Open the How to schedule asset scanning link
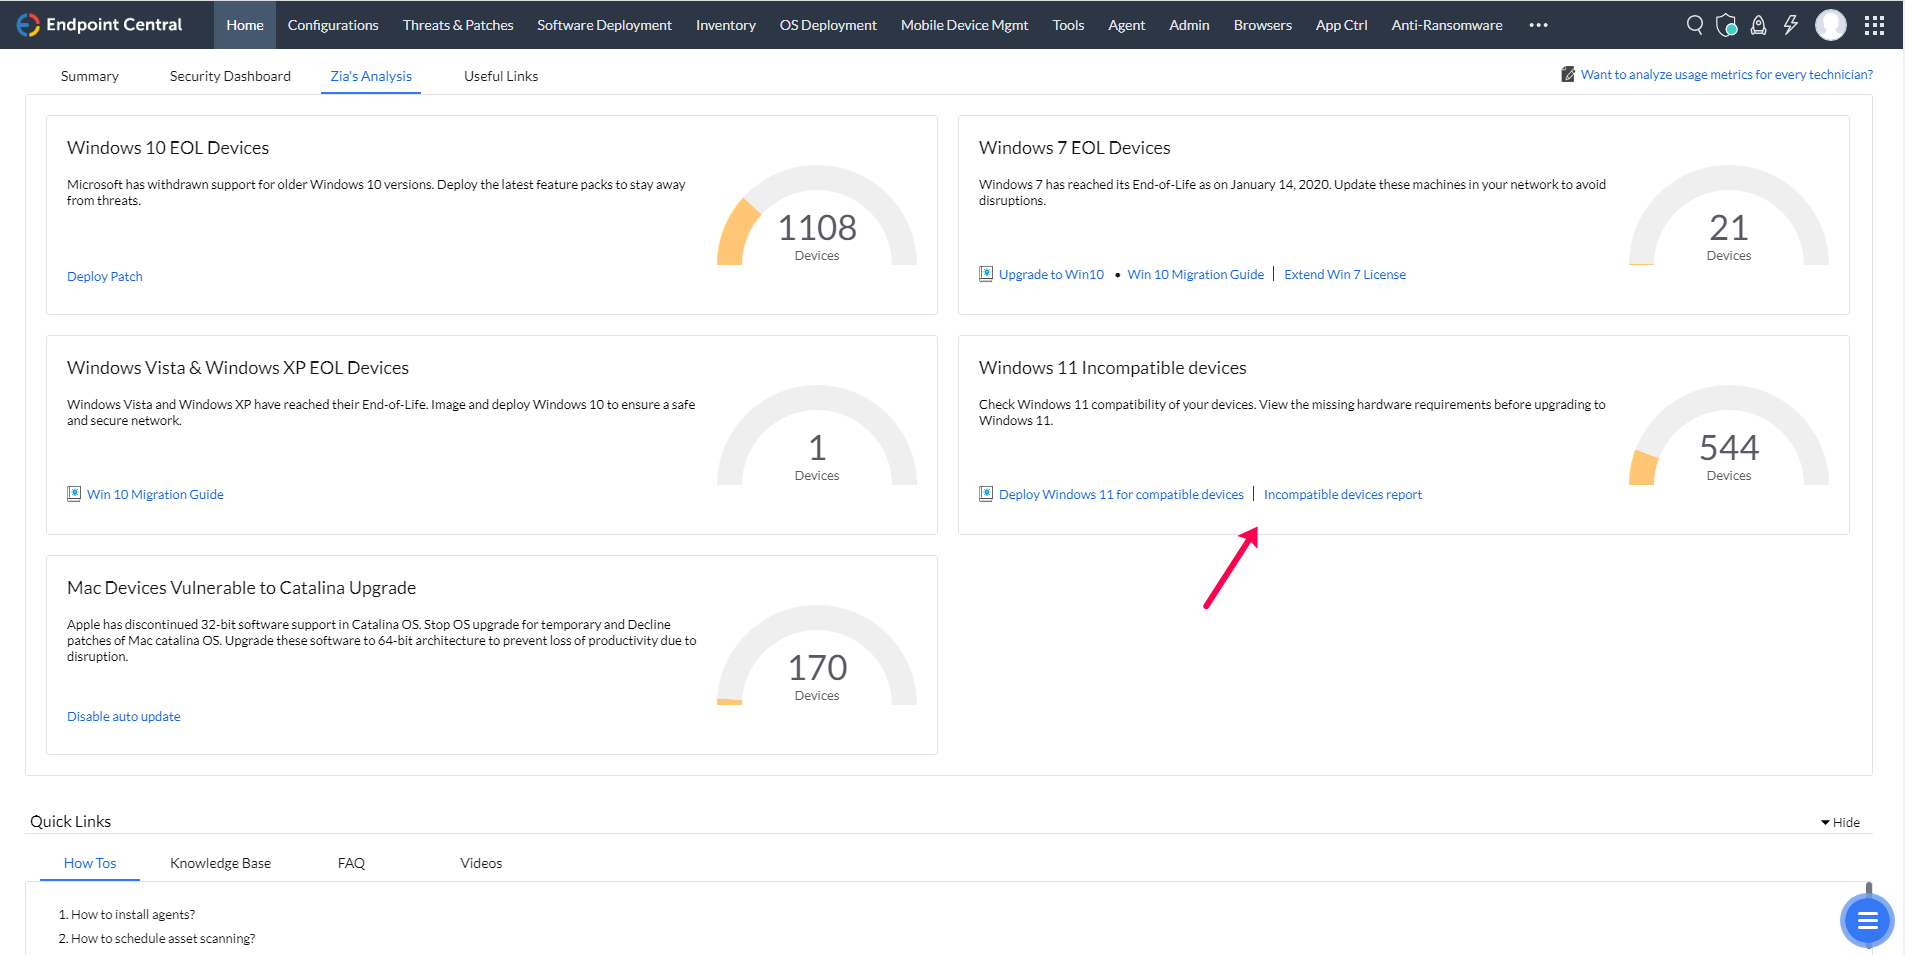The height and width of the screenshot is (955, 1905). 163,939
